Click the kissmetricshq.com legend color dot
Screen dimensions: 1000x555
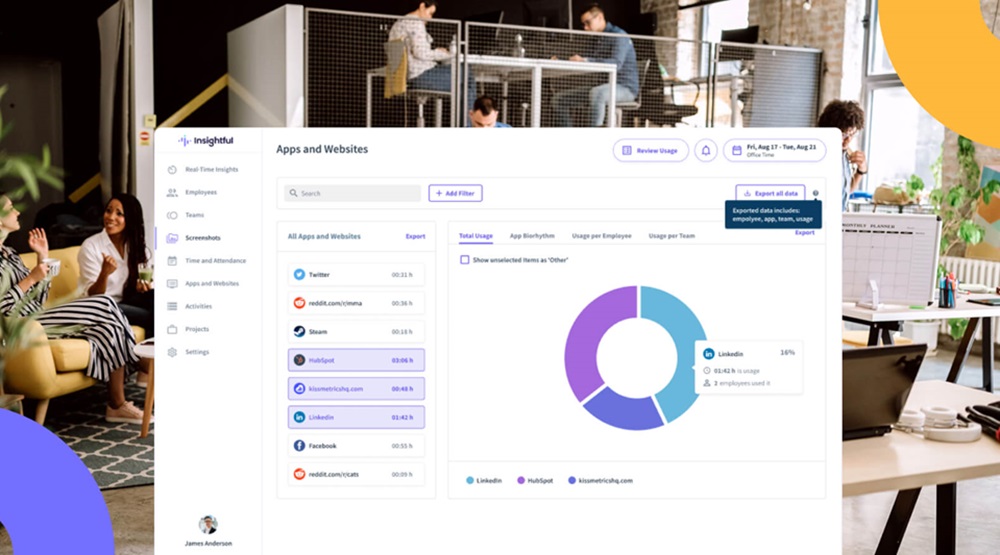[x=572, y=480]
